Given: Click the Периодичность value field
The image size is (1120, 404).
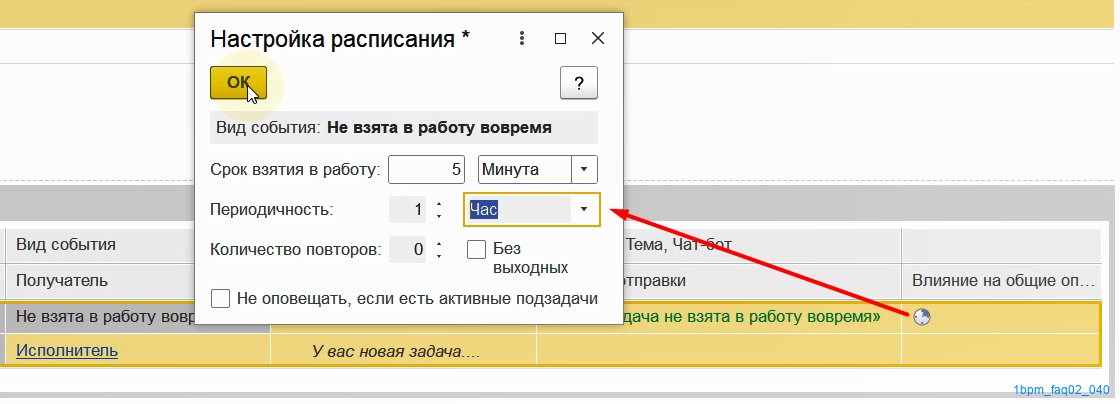Looking at the screenshot, I should 407,210.
